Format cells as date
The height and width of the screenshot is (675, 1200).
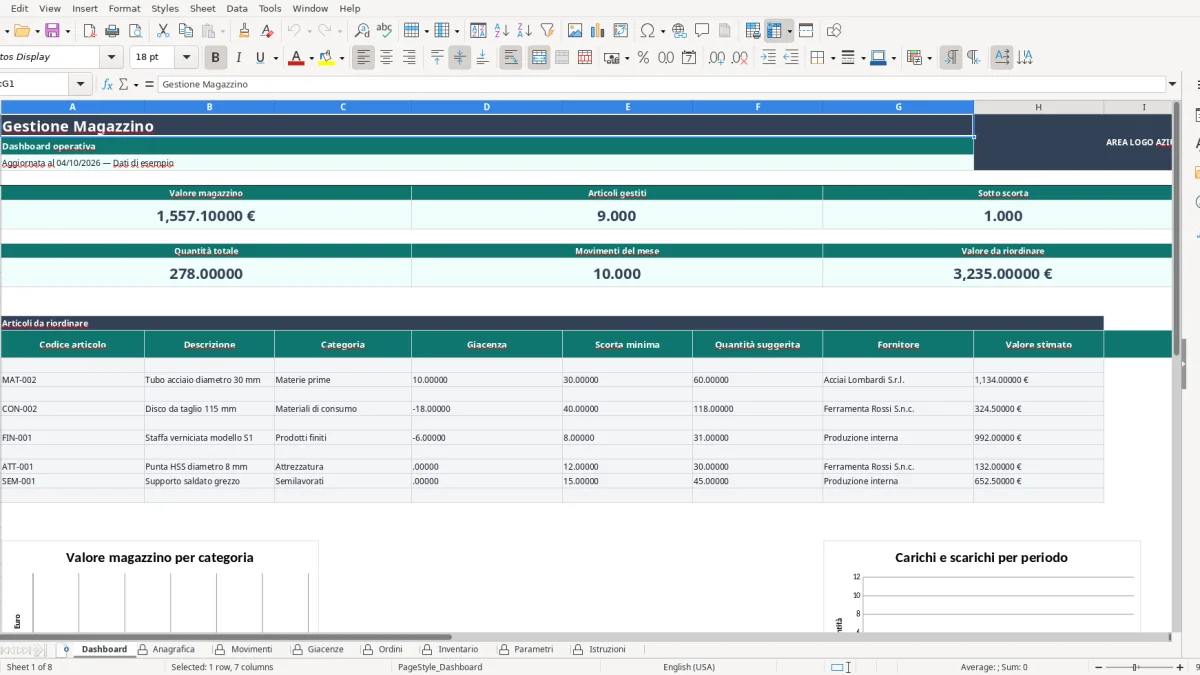689,58
